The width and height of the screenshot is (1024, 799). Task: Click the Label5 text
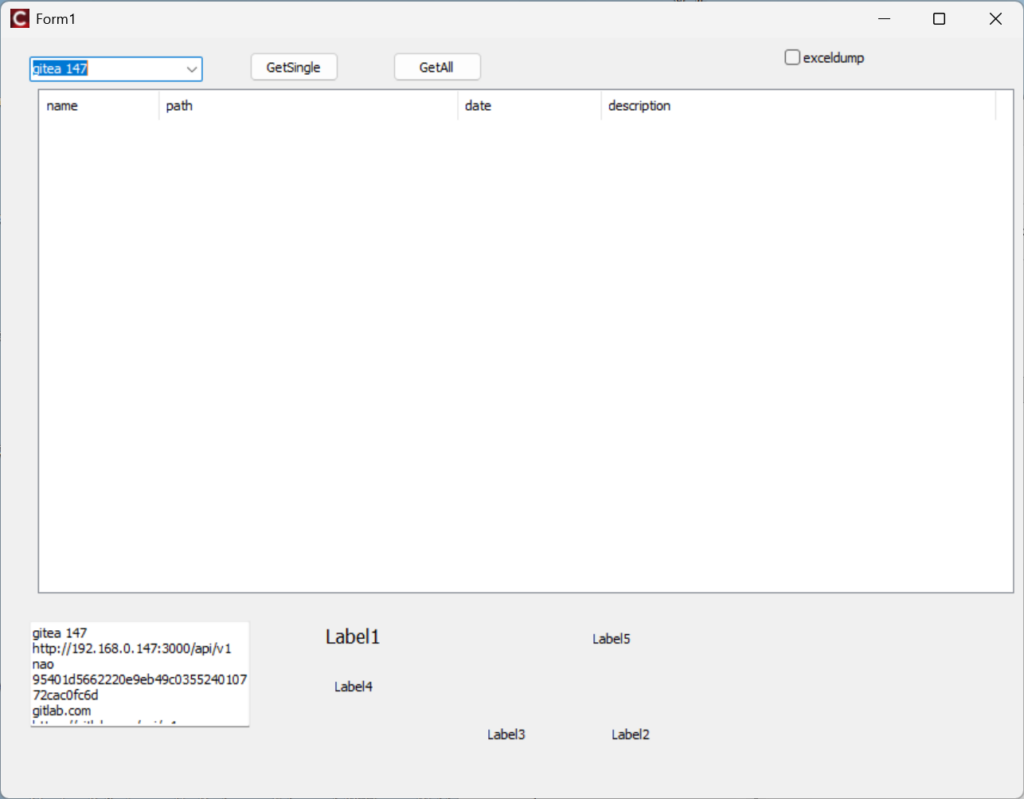coord(611,639)
